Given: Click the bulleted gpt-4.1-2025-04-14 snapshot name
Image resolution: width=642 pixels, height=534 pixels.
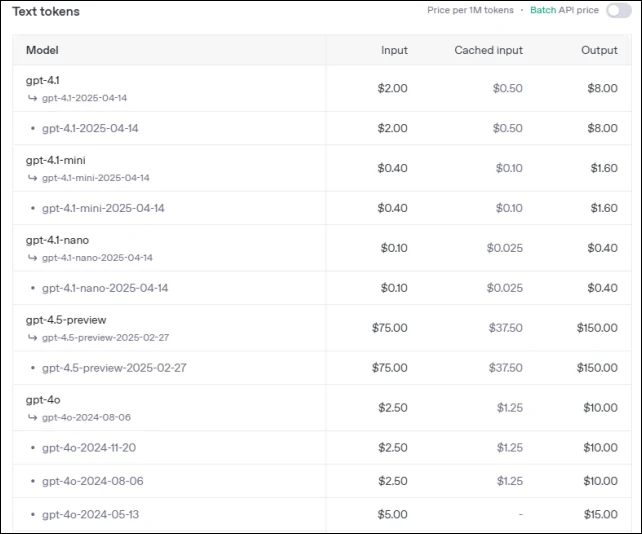Looking at the screenshot, I should pos(90,128).
